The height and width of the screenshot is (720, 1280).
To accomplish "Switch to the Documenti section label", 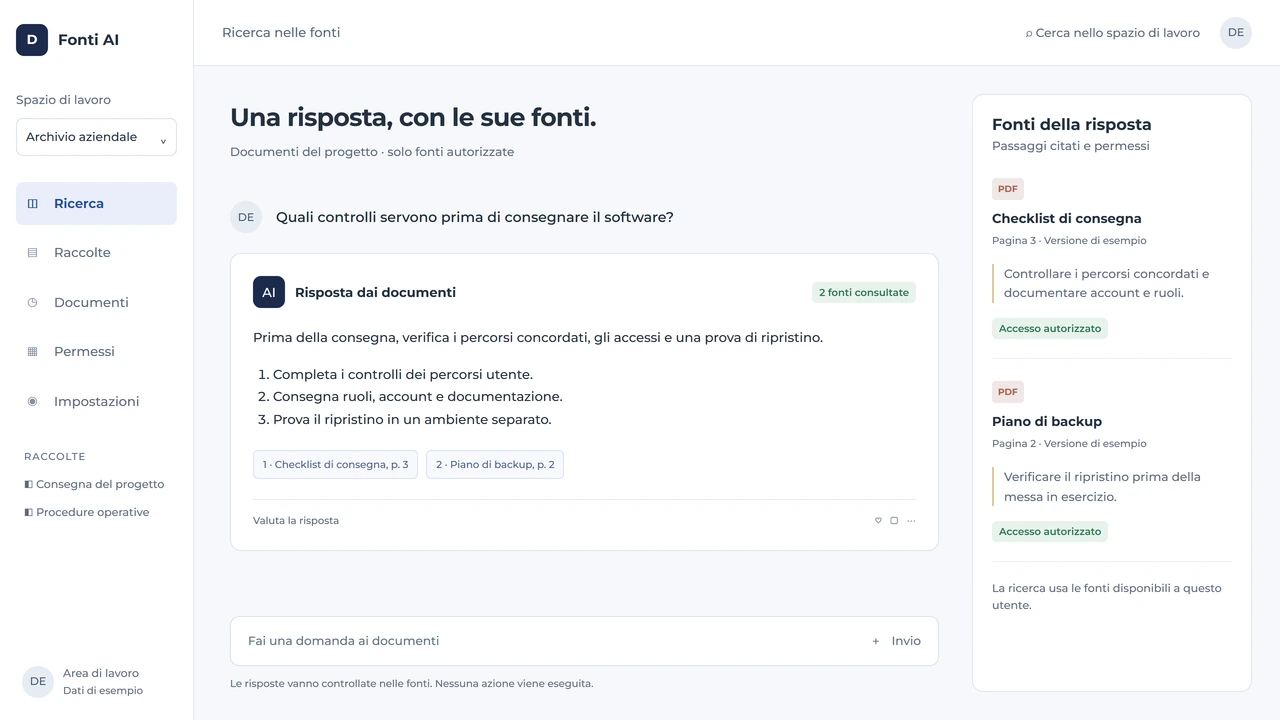I will tap(91, 302).
